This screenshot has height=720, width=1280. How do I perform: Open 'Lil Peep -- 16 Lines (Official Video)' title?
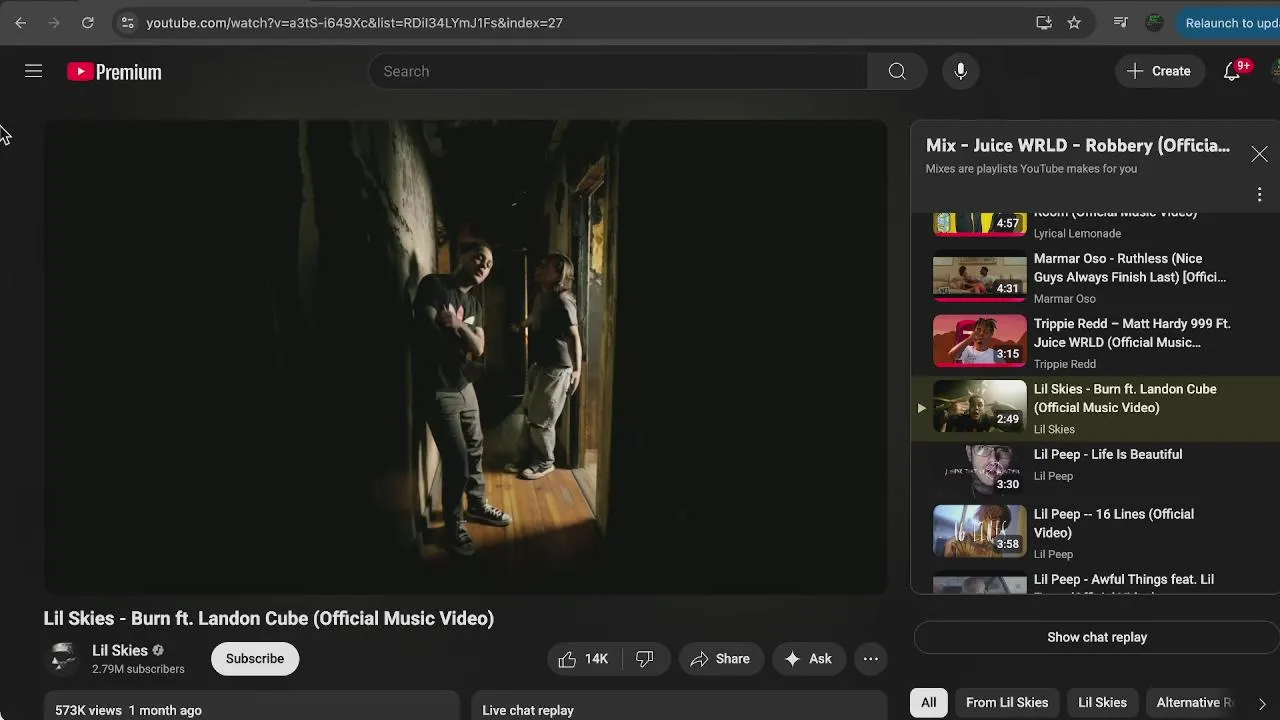(1114, 523)
